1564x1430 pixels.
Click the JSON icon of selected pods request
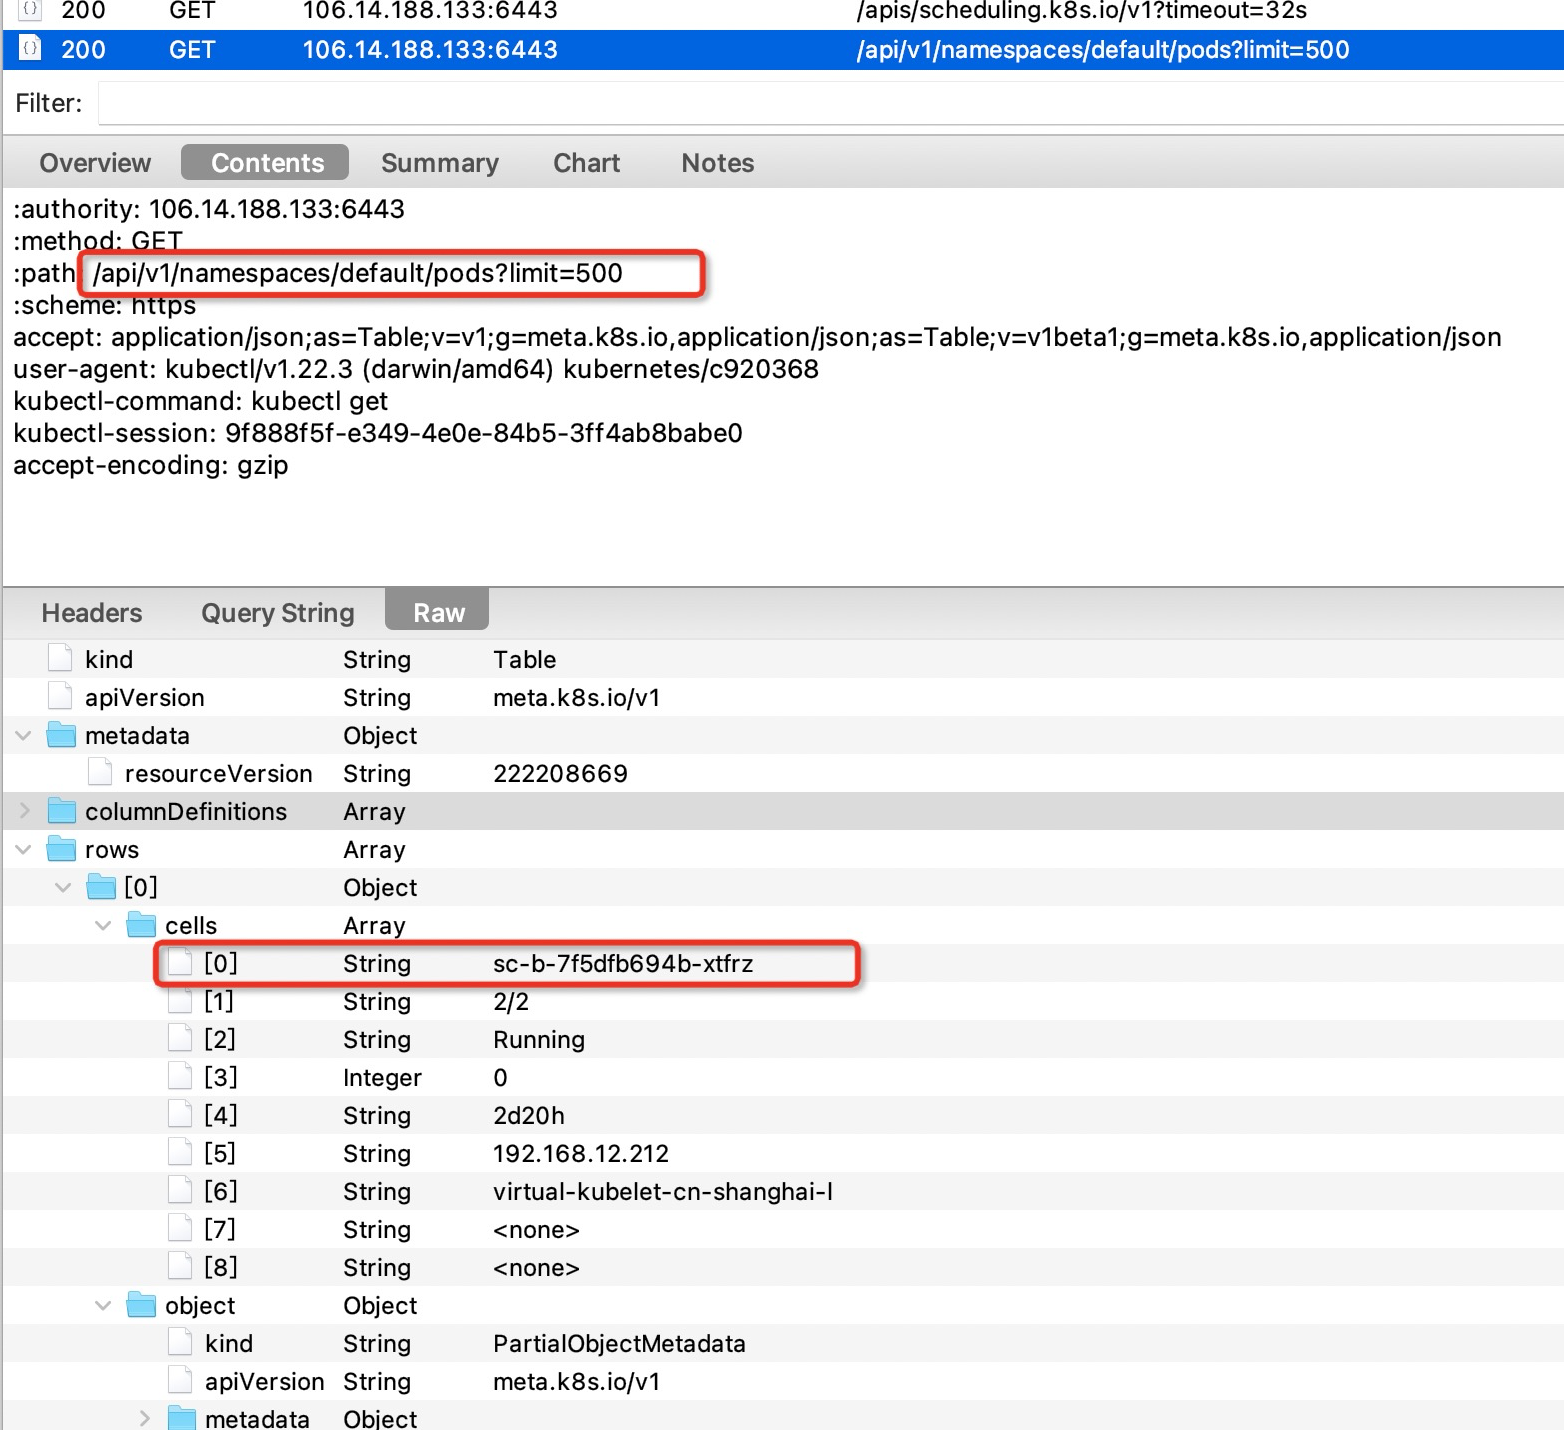tap(31, 49)
